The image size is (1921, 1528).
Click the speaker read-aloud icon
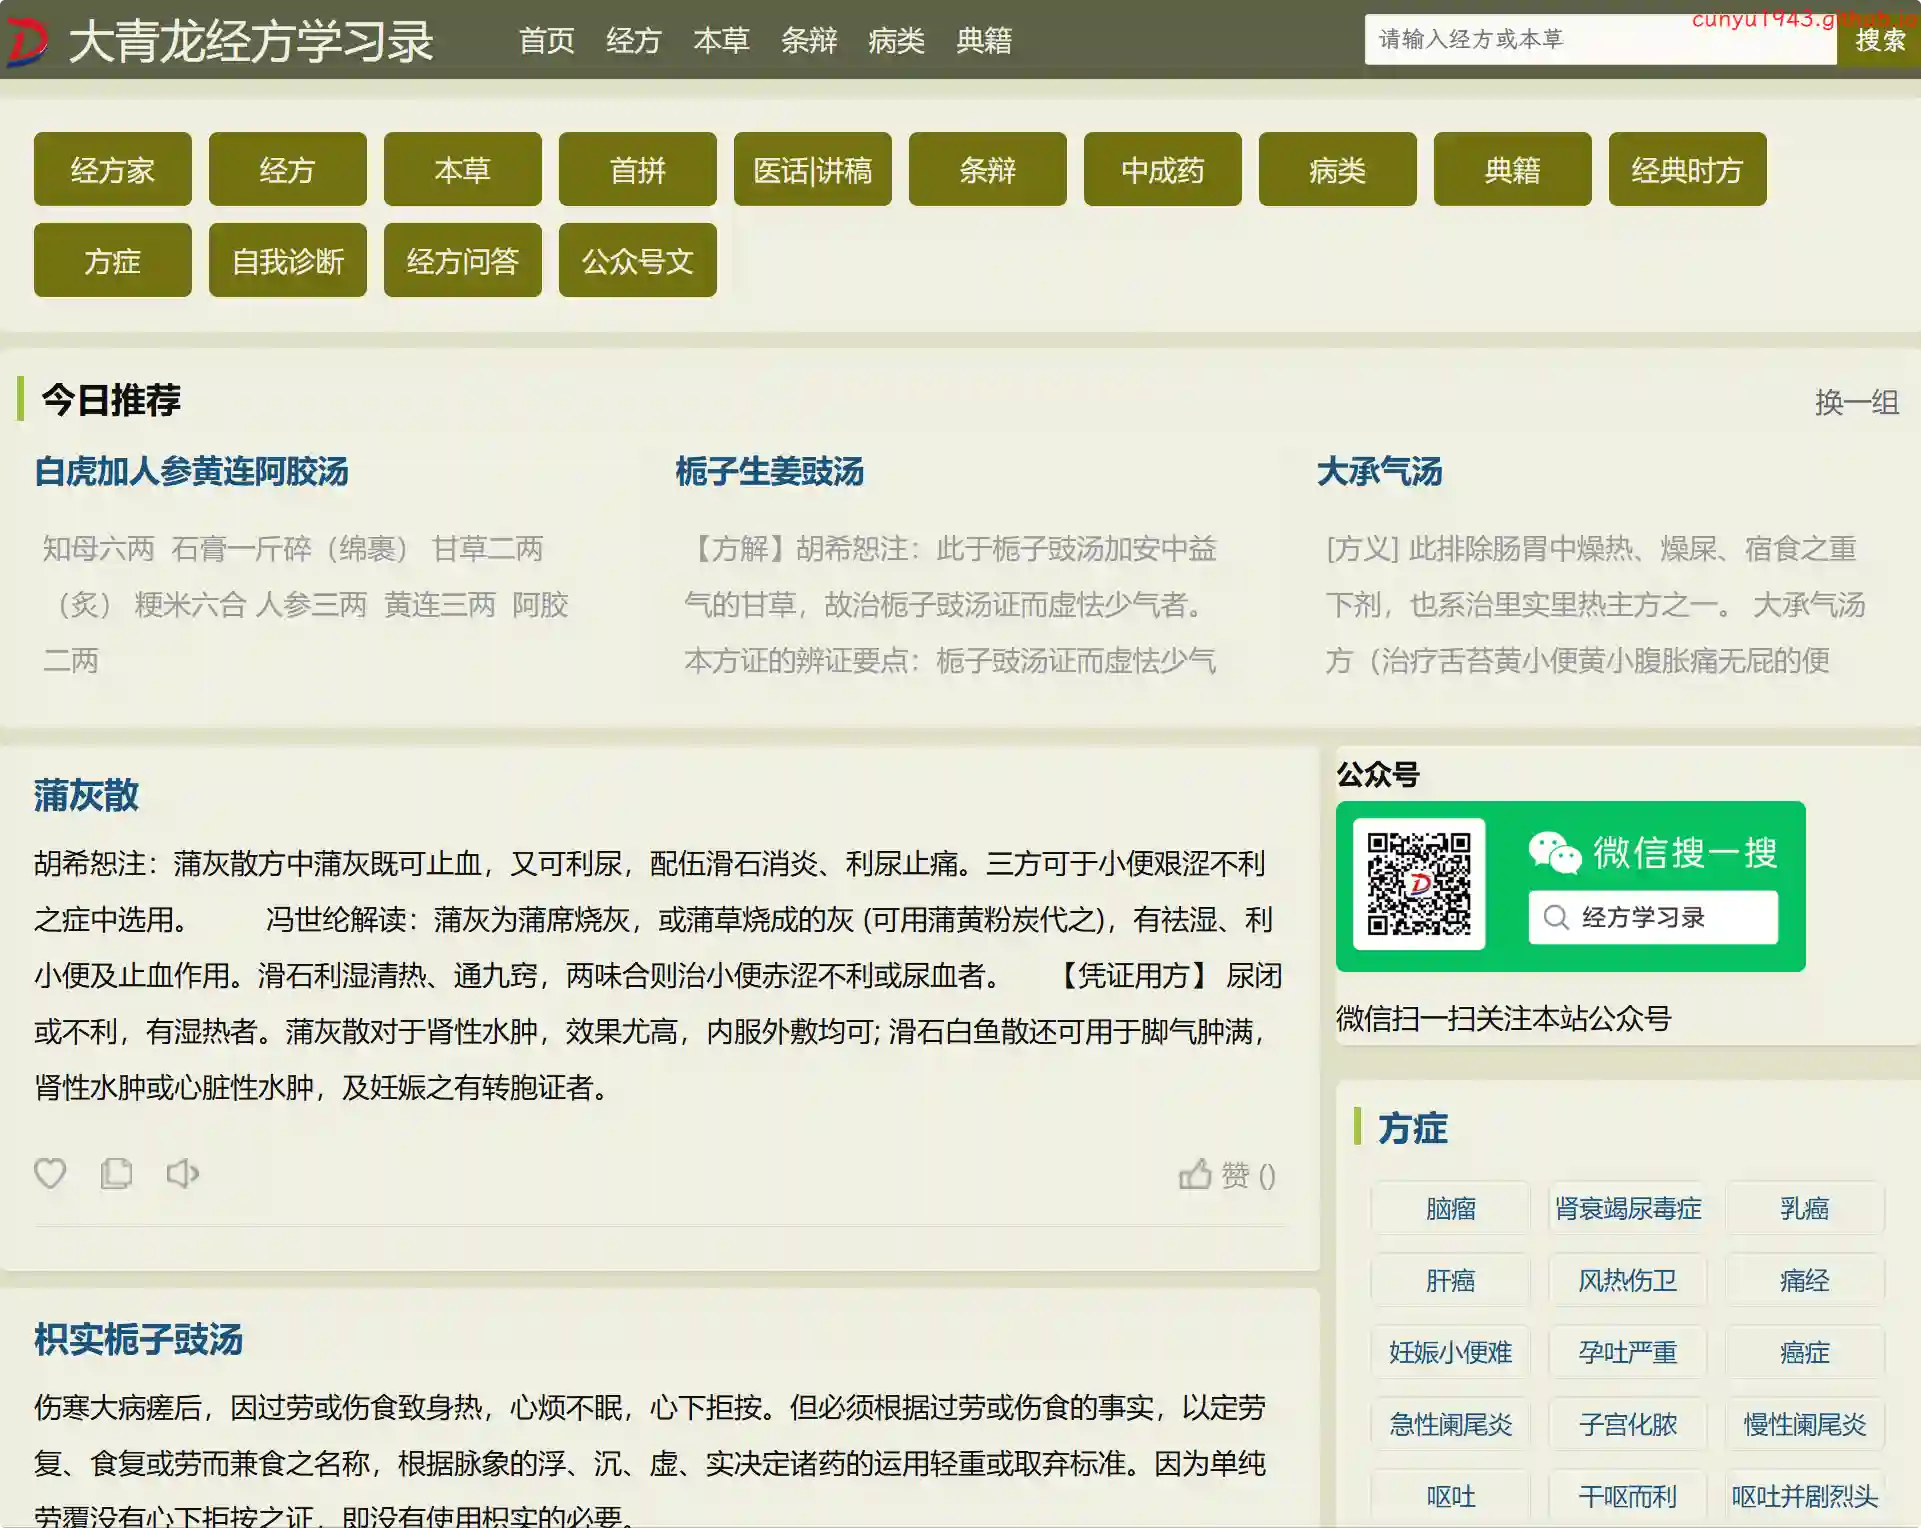(x=183, y=1173)
